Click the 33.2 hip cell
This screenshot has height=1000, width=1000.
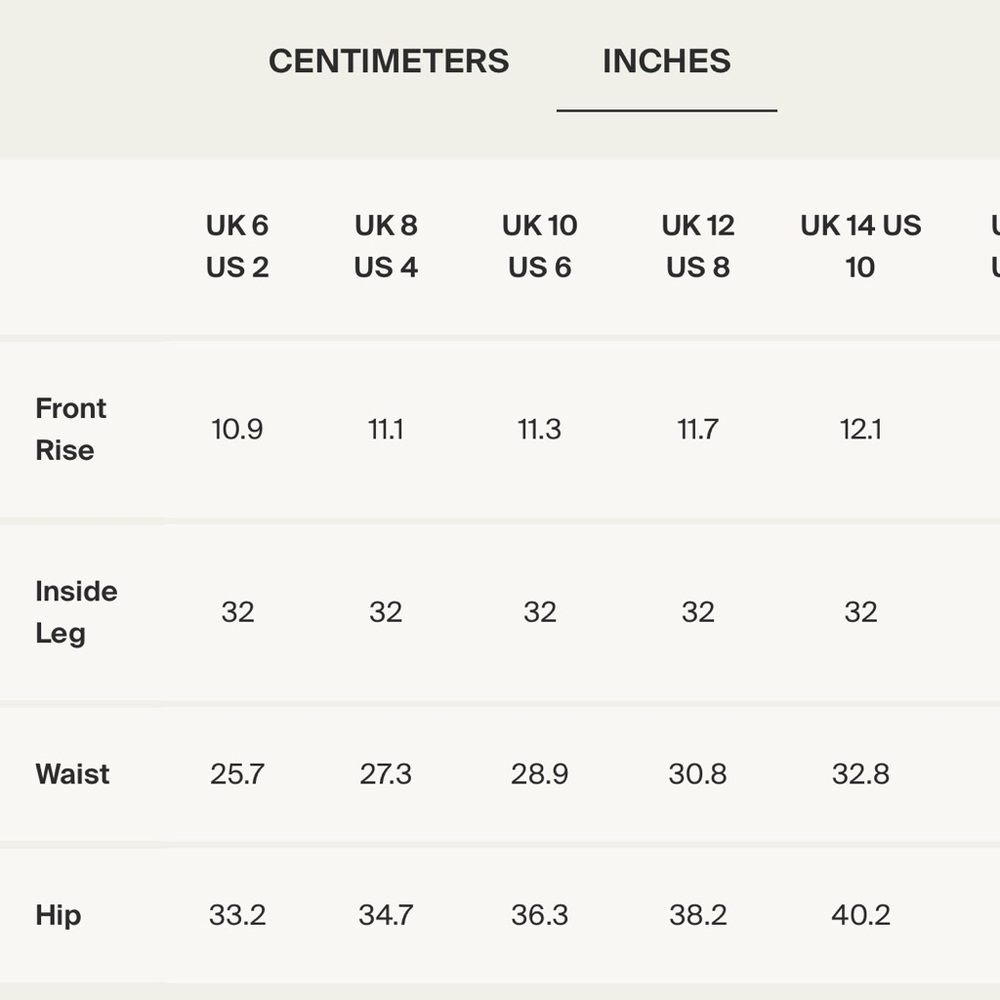pos(237,915)
